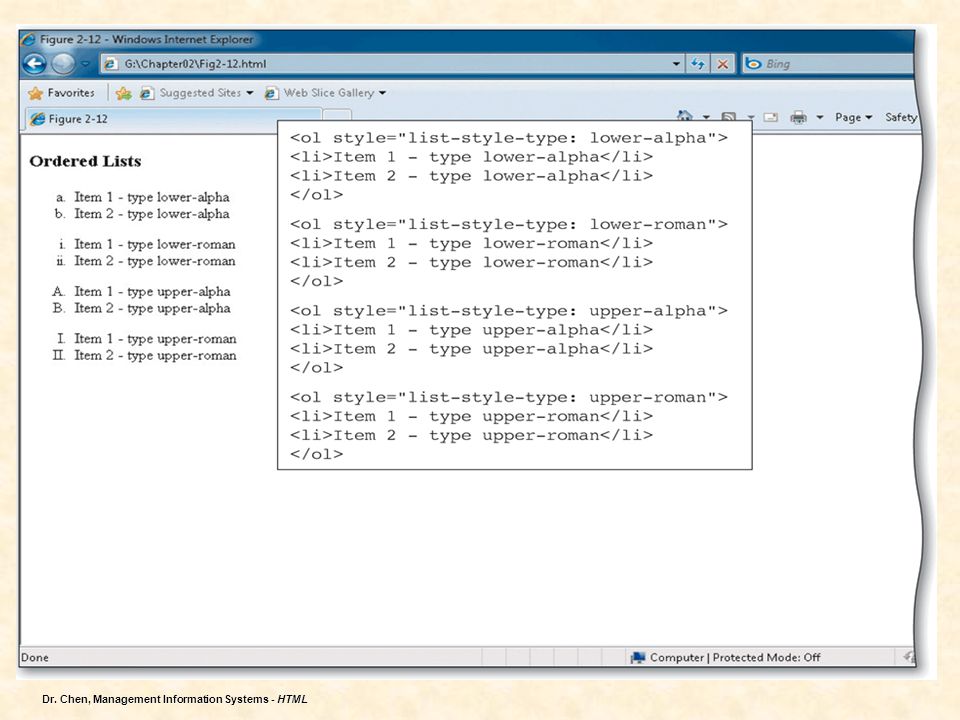
Task: Click the address bar showing Fig2-12.html
Action: click(x=392, y=64)
